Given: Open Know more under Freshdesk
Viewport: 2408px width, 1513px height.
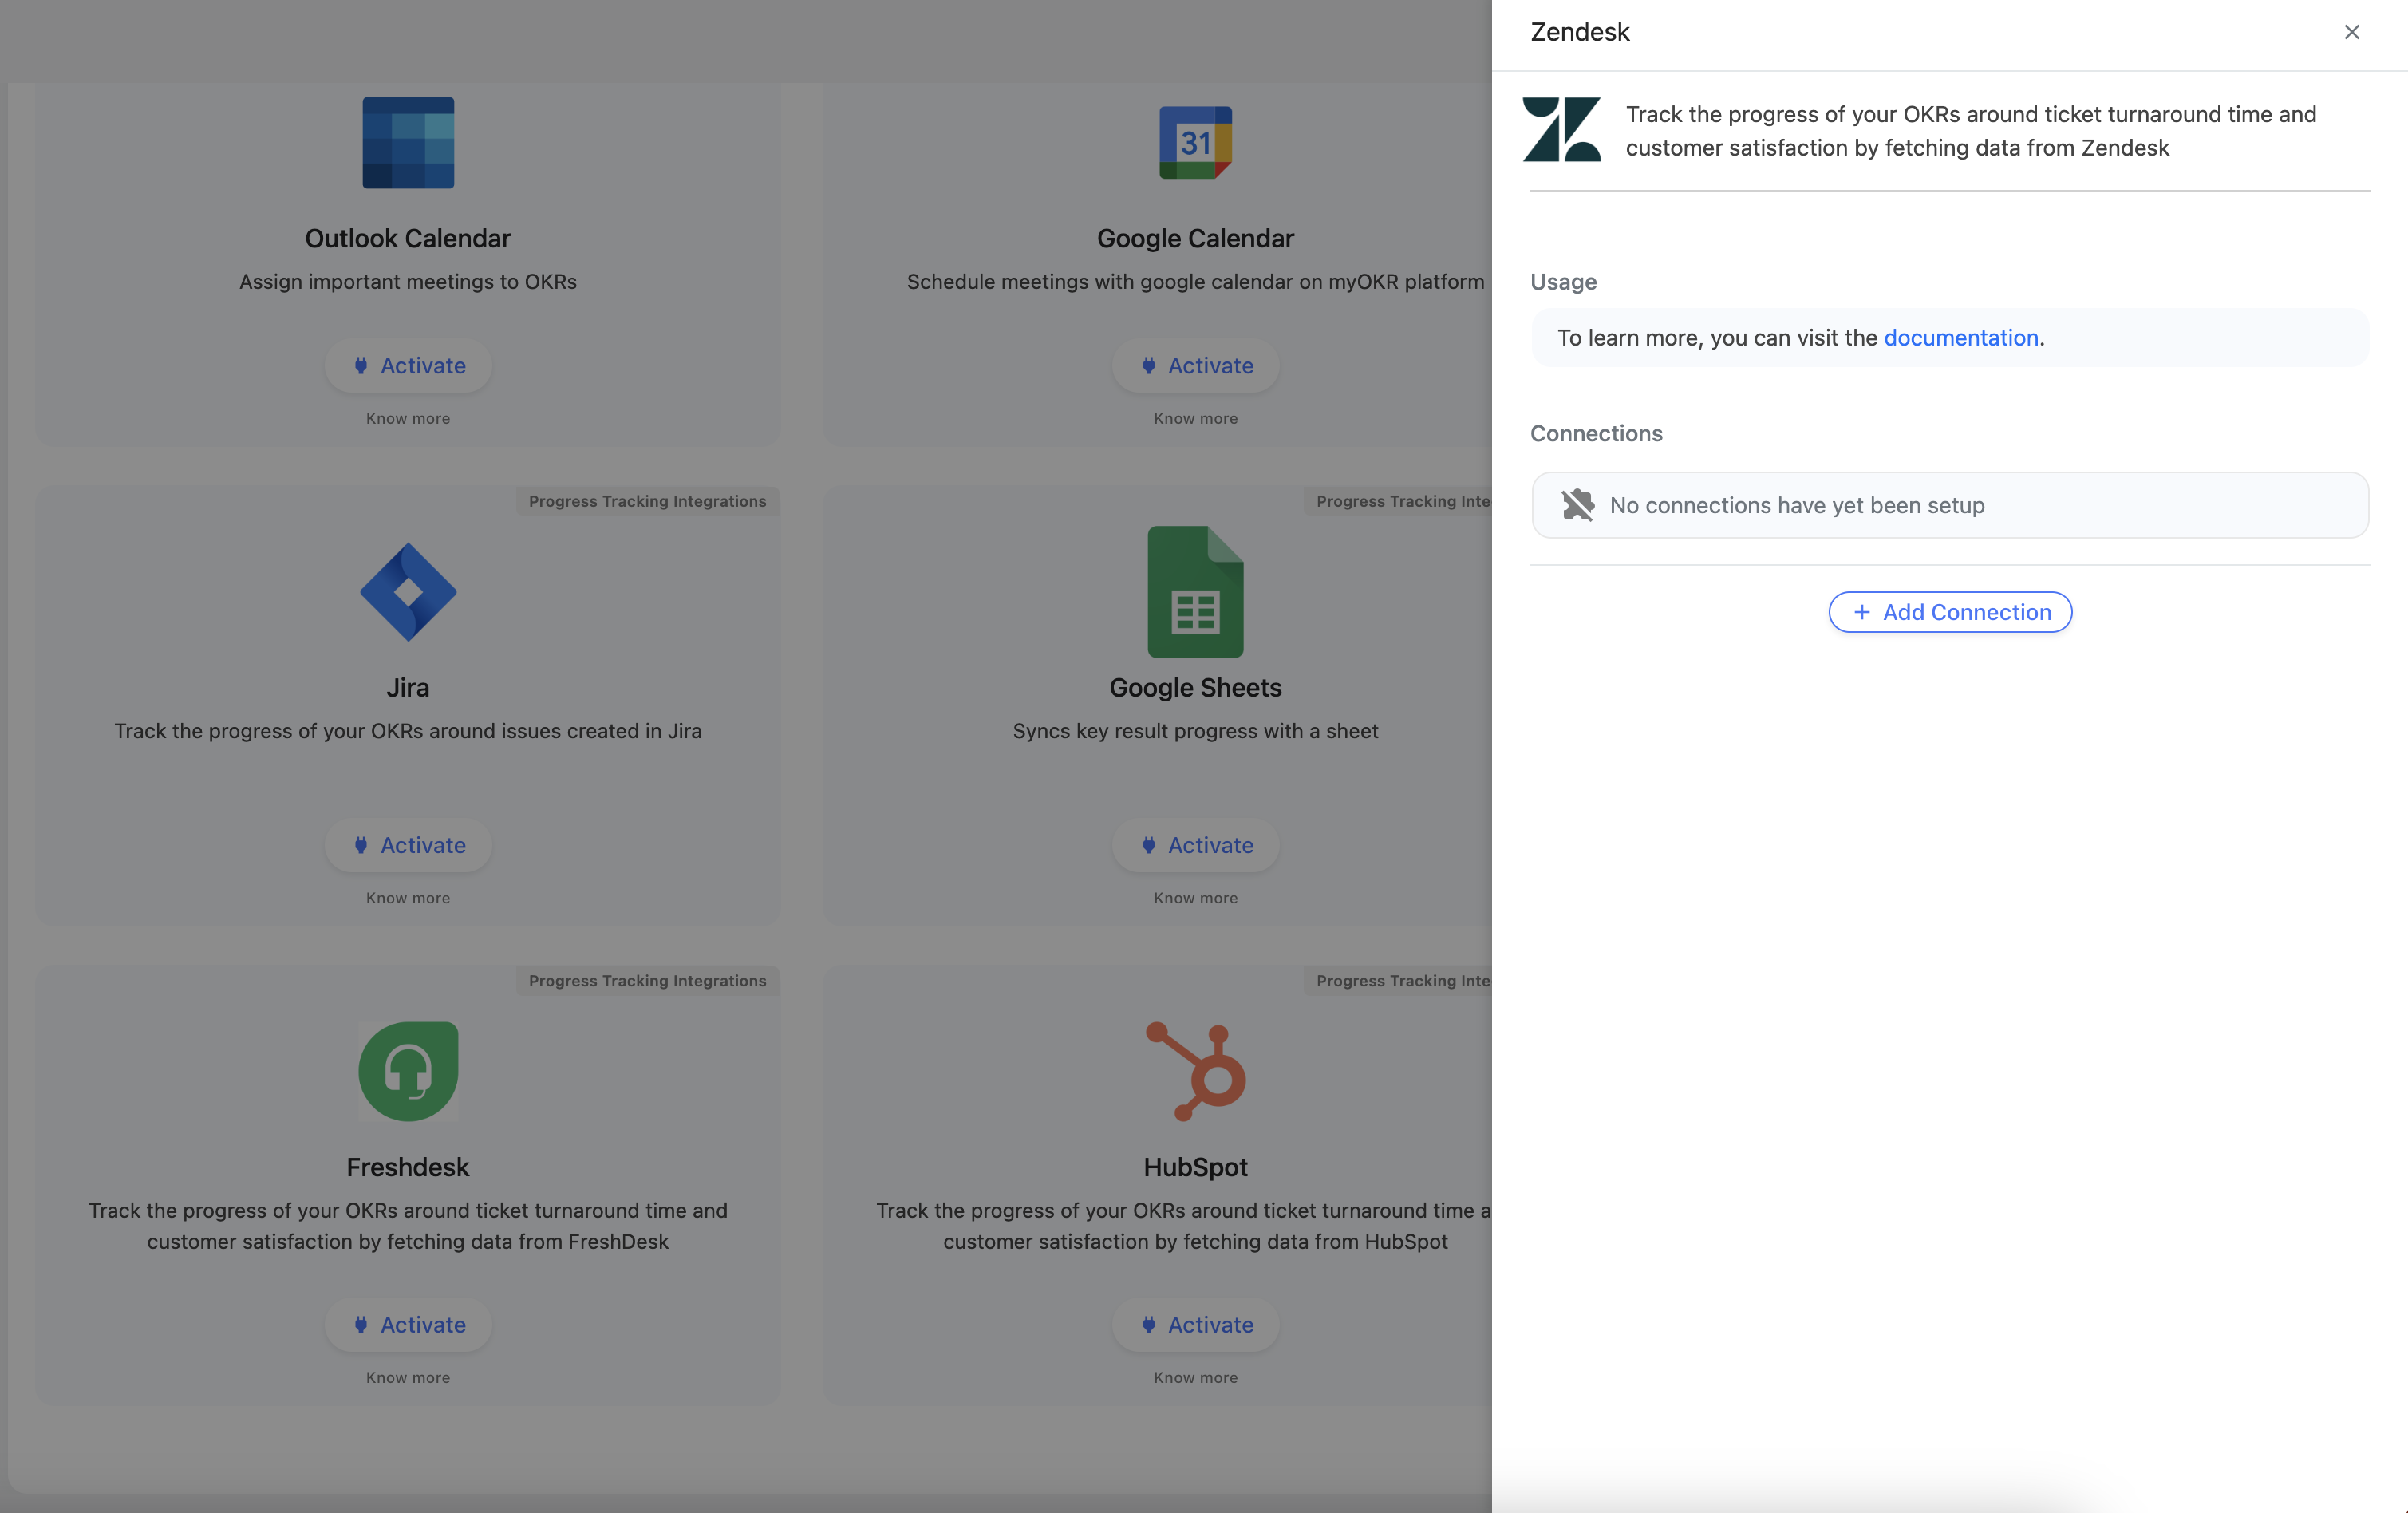Looking at the screenshot, I should tap(408, 1377).
